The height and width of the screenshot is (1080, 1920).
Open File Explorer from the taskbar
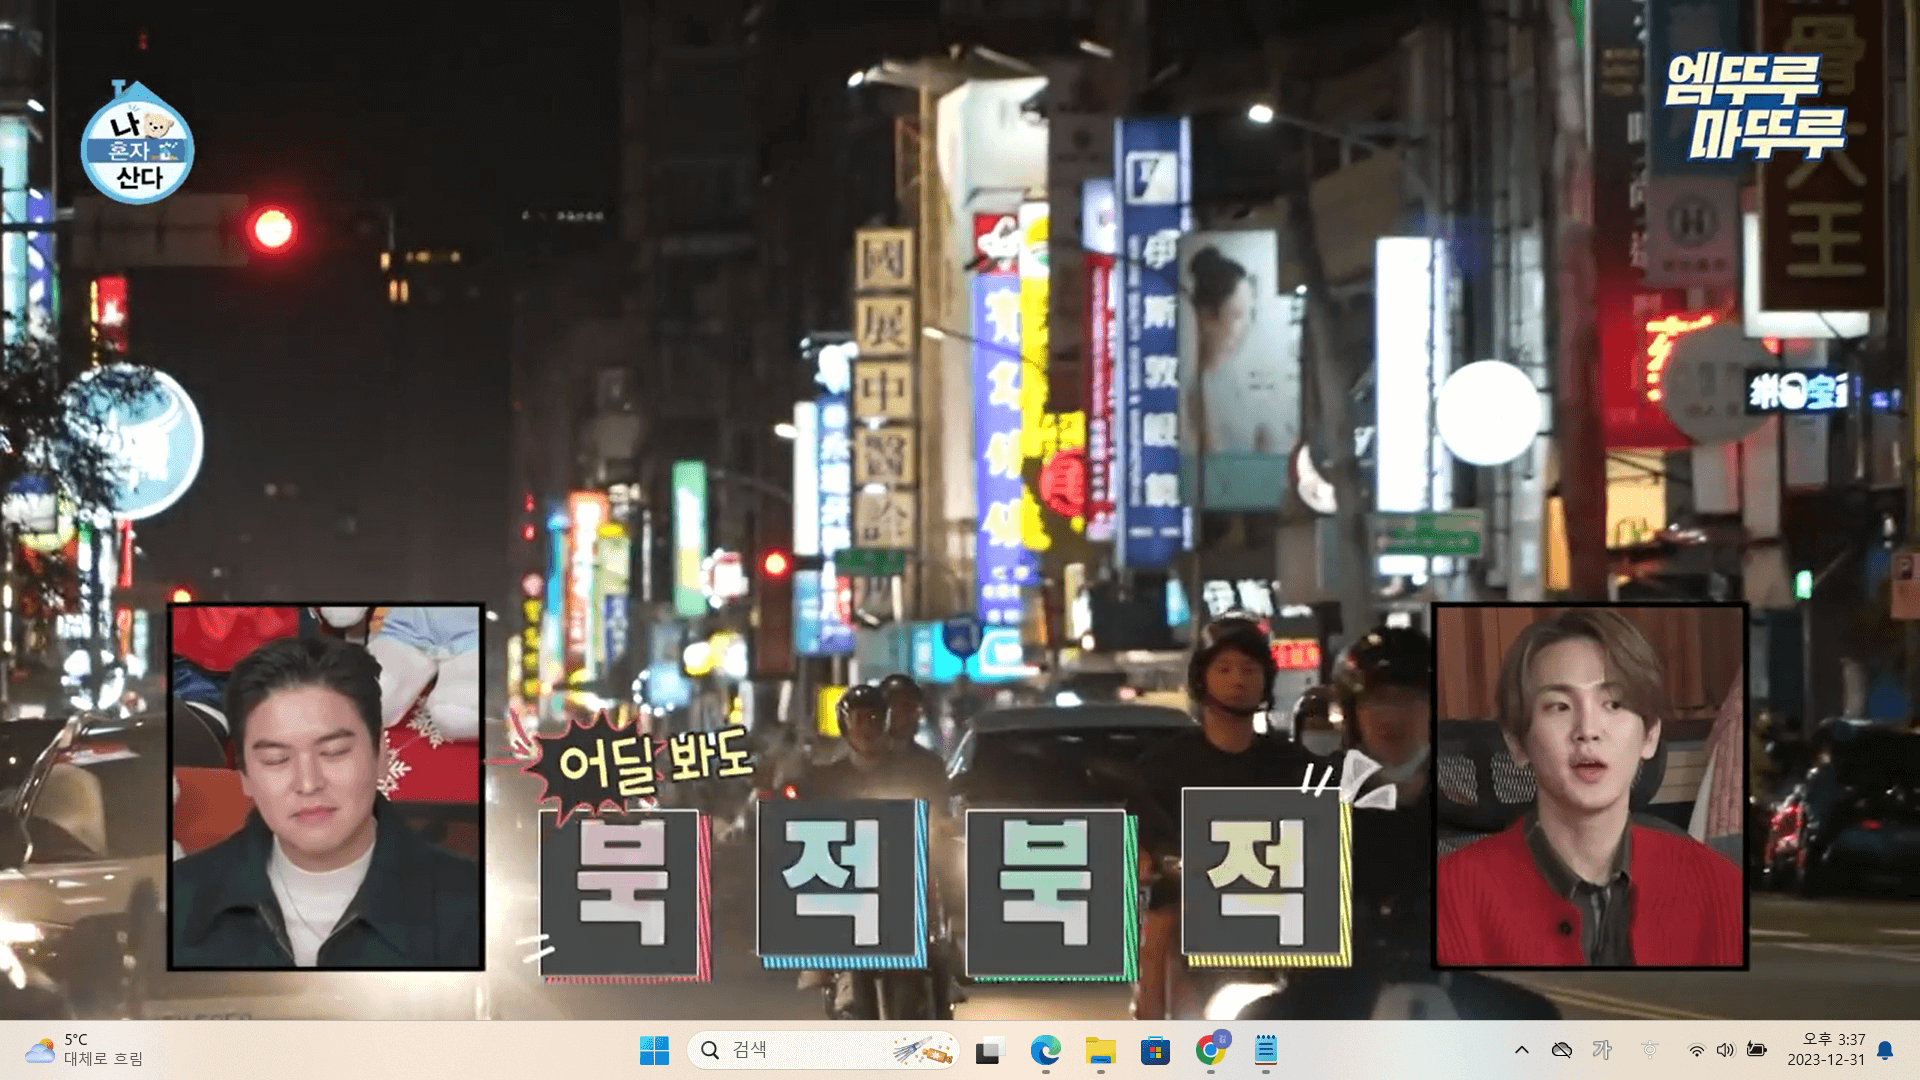click(x=1100, y=1050)
